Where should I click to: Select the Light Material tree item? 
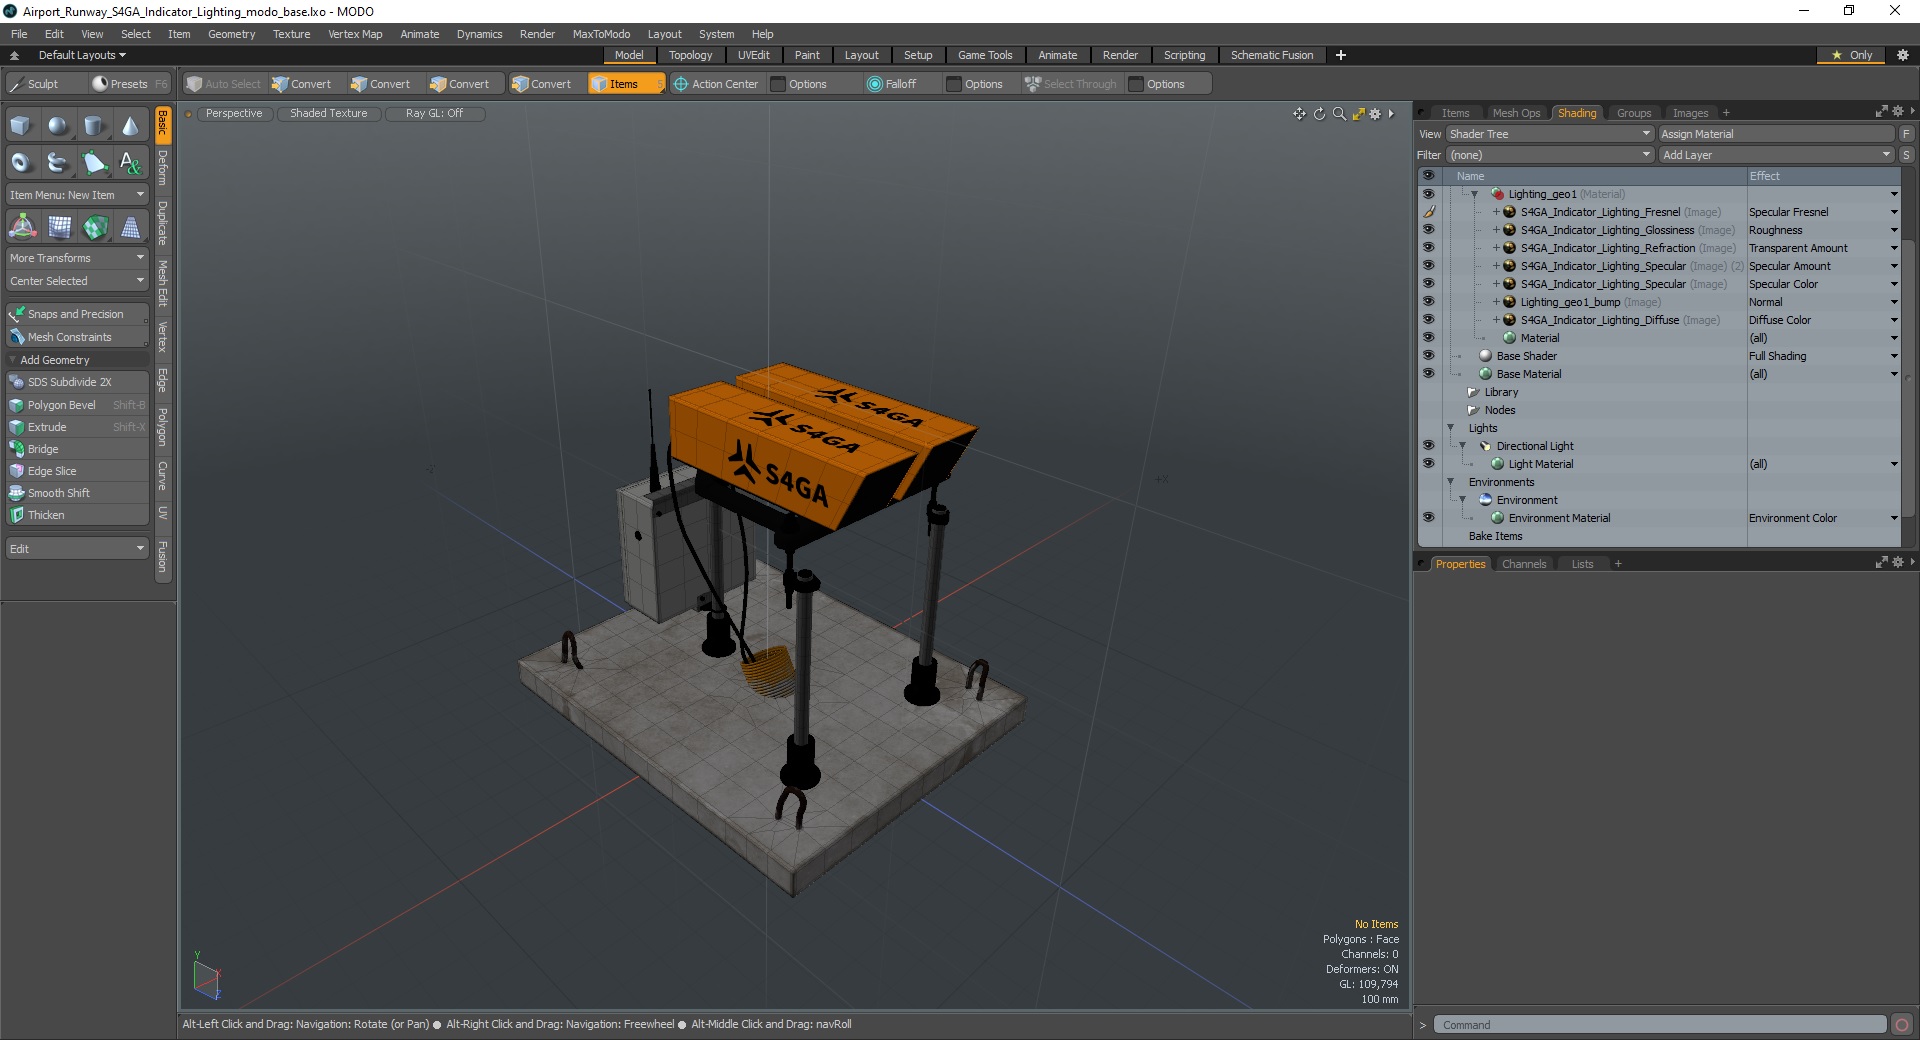[1540, 464]
